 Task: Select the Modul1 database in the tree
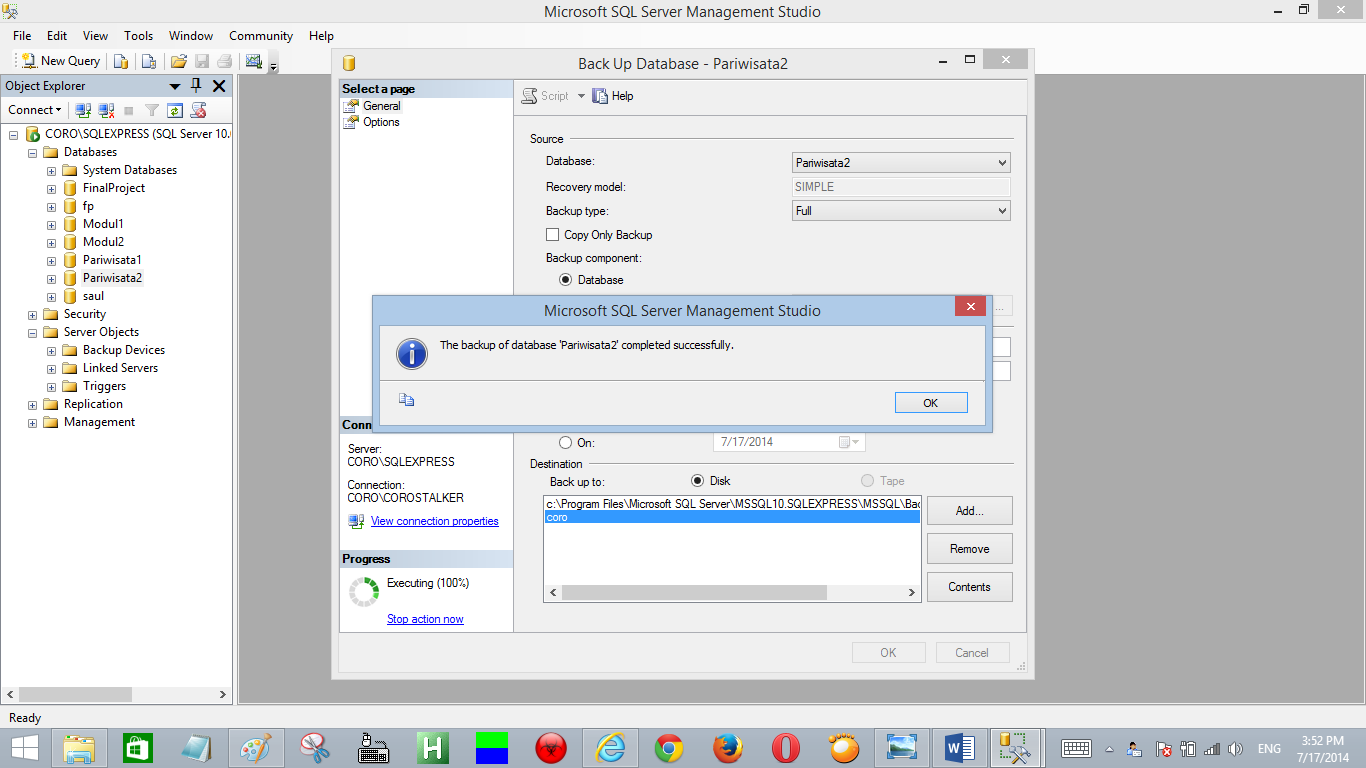[103, 224]
